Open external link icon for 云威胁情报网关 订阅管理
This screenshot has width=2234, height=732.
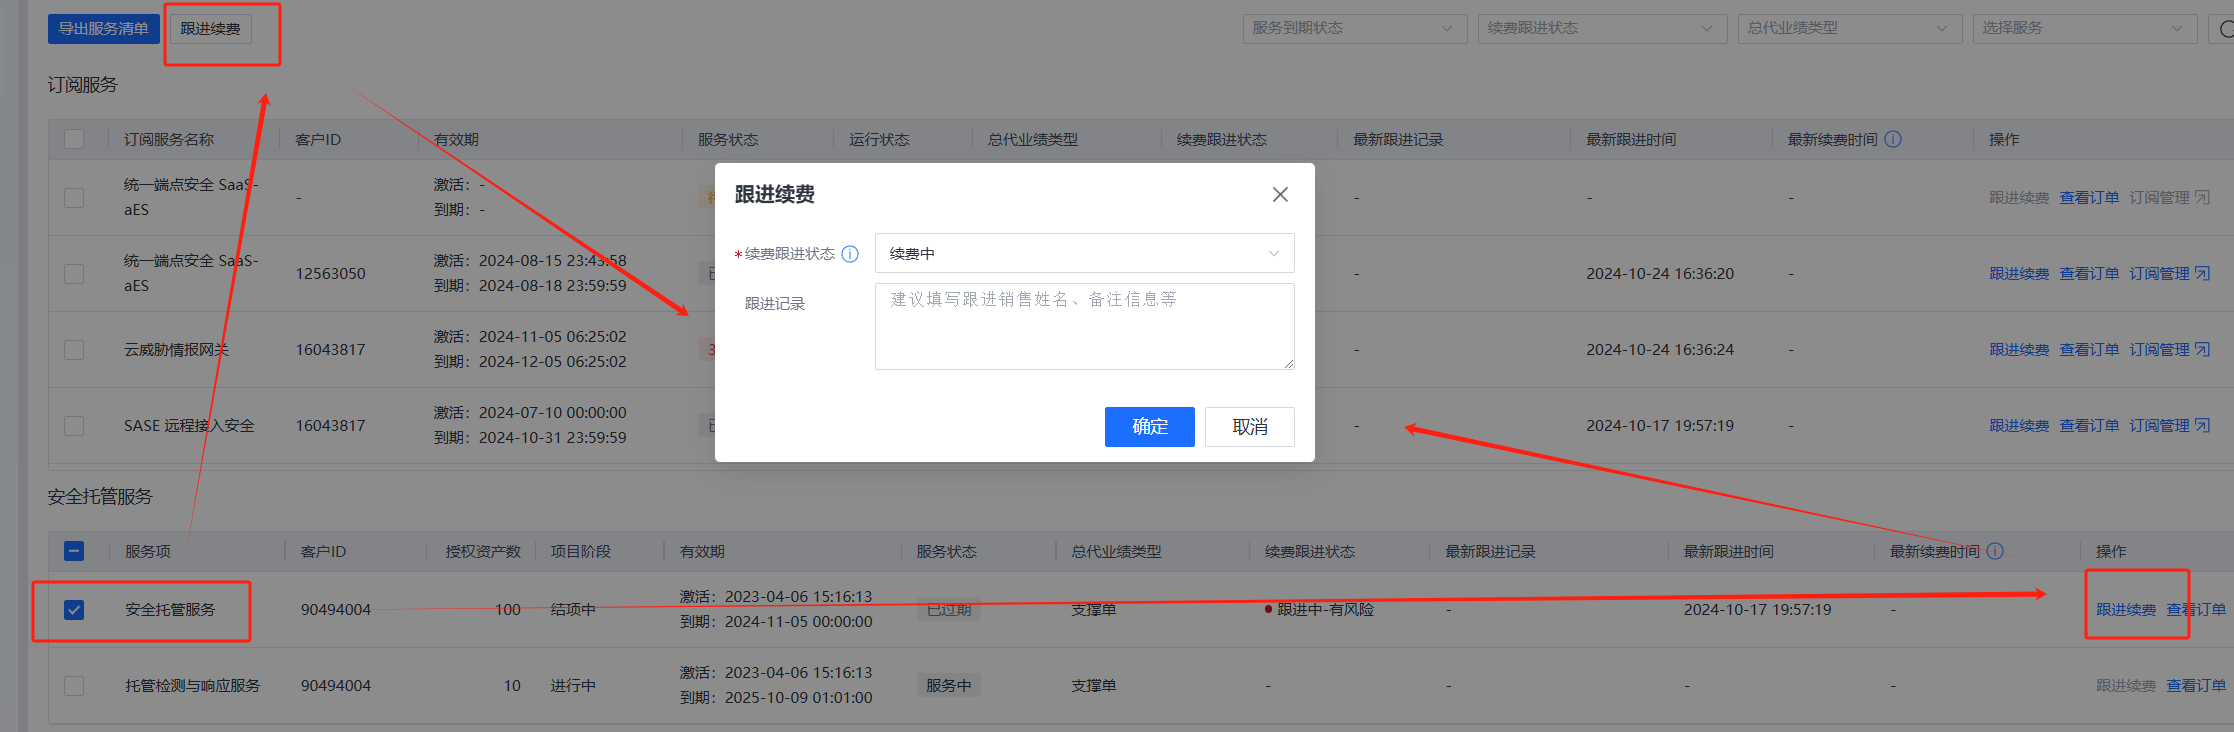point(2202,350)
